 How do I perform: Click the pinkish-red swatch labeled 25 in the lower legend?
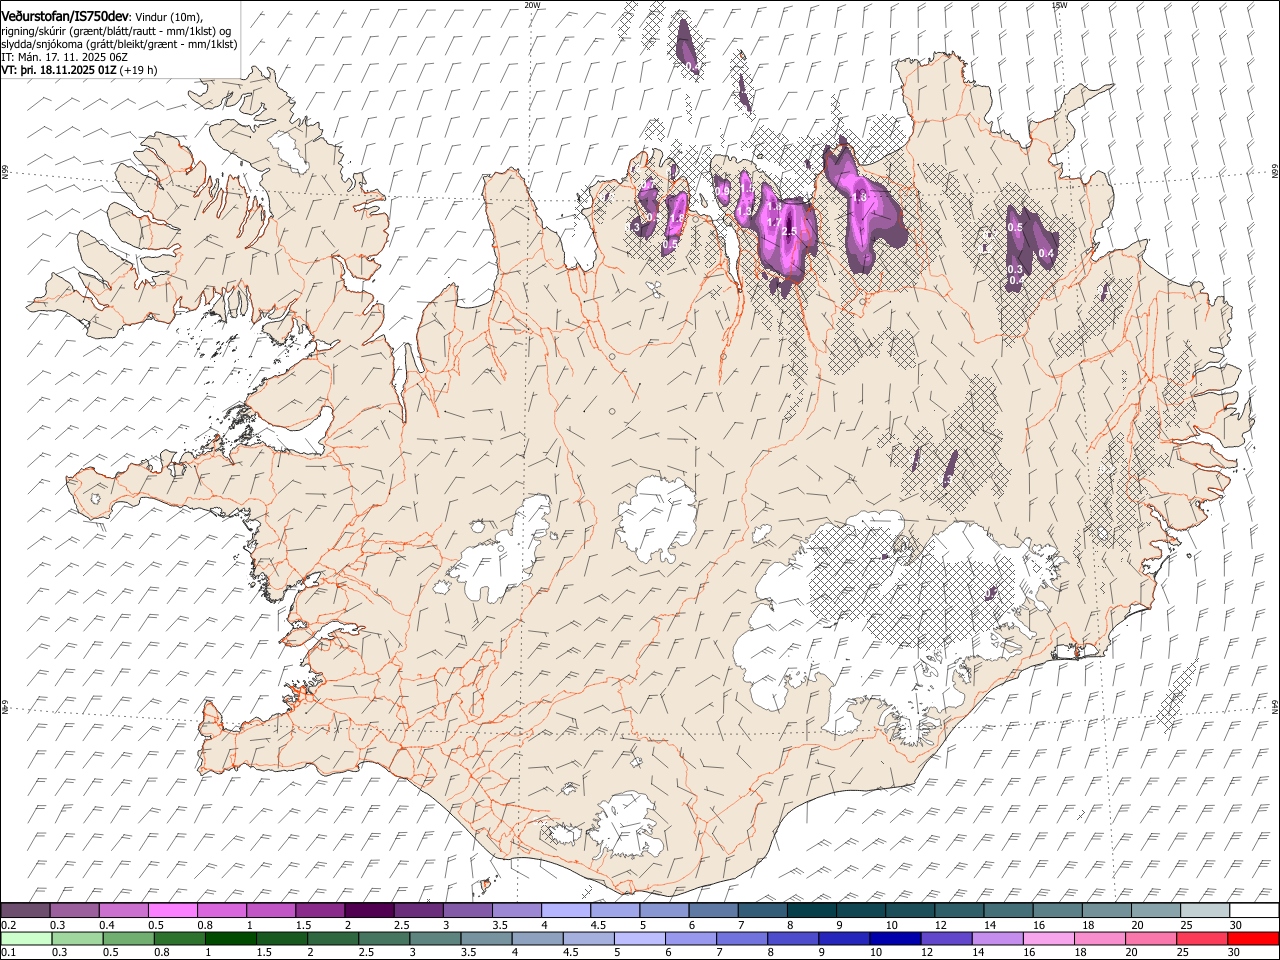[1201, 938]
